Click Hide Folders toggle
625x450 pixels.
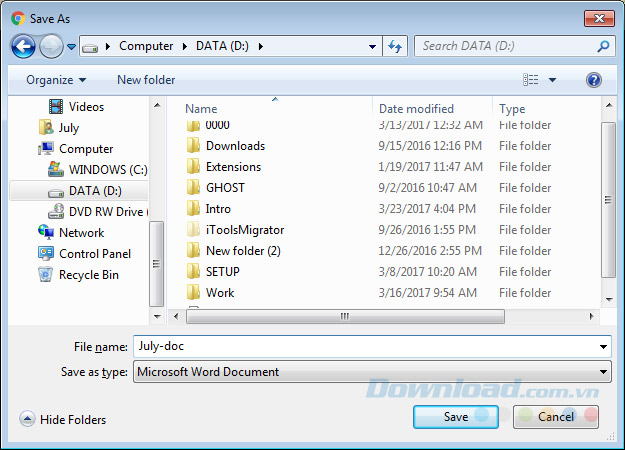tap(63, 419)
